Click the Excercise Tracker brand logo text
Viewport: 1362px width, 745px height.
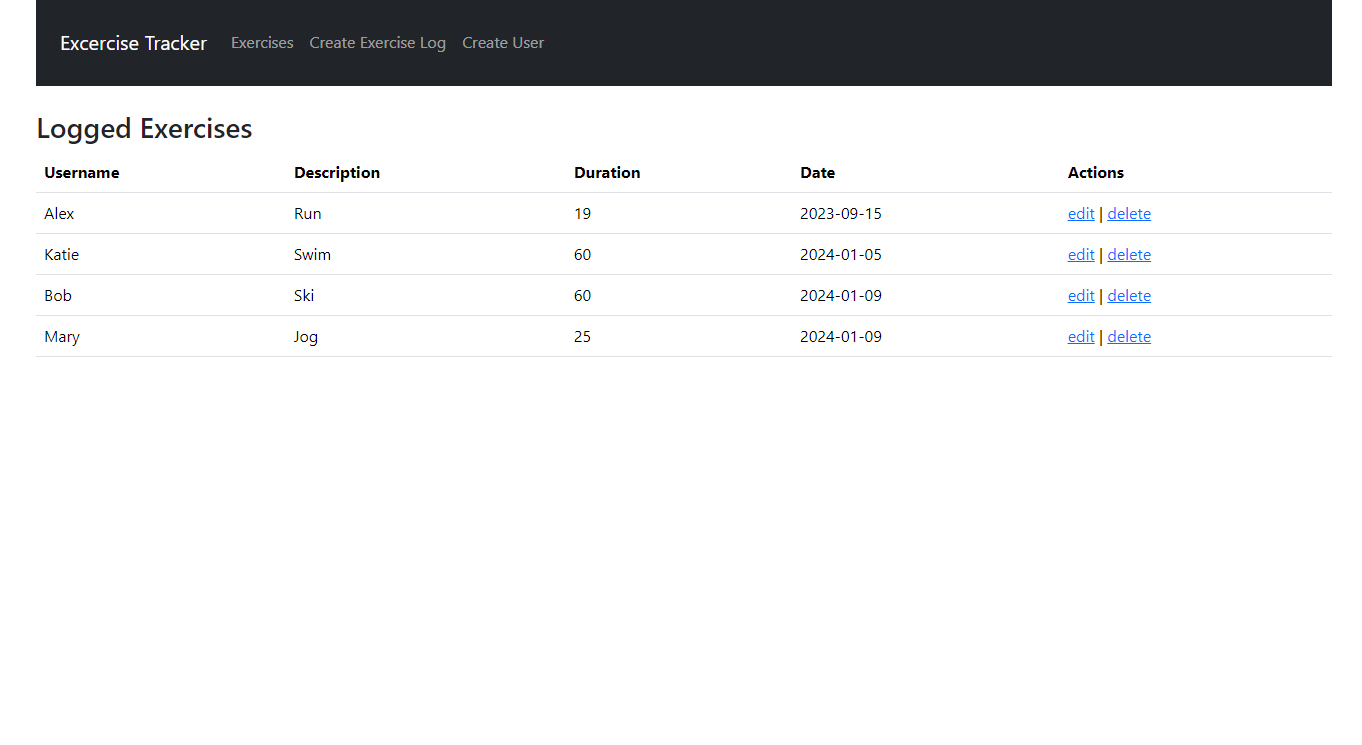point(133,43)
